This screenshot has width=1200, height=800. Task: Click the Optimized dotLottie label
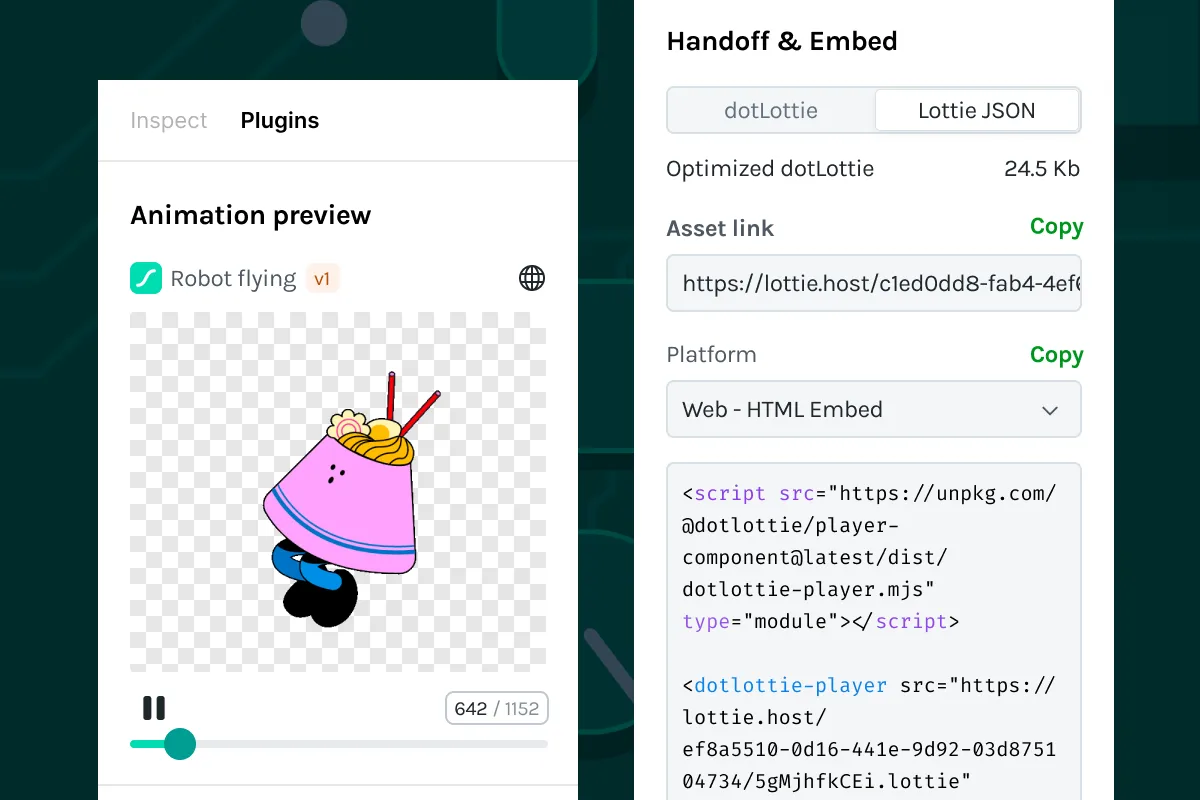coord(770,169)
